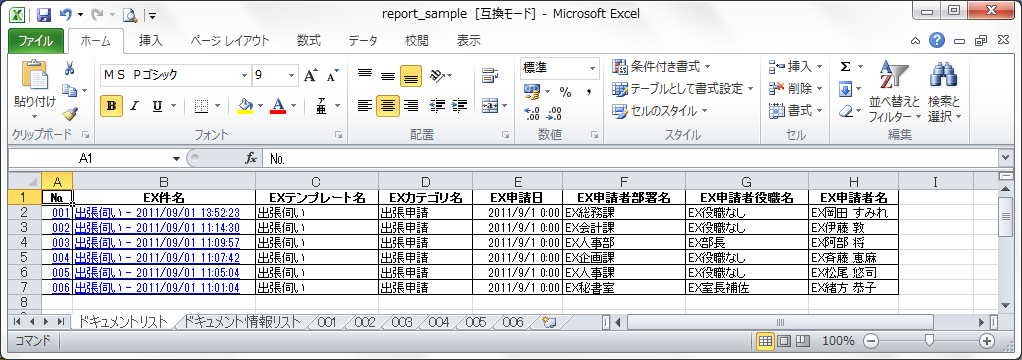
Task: Click the Cut scissors icon
Action: tap(69, 67)
